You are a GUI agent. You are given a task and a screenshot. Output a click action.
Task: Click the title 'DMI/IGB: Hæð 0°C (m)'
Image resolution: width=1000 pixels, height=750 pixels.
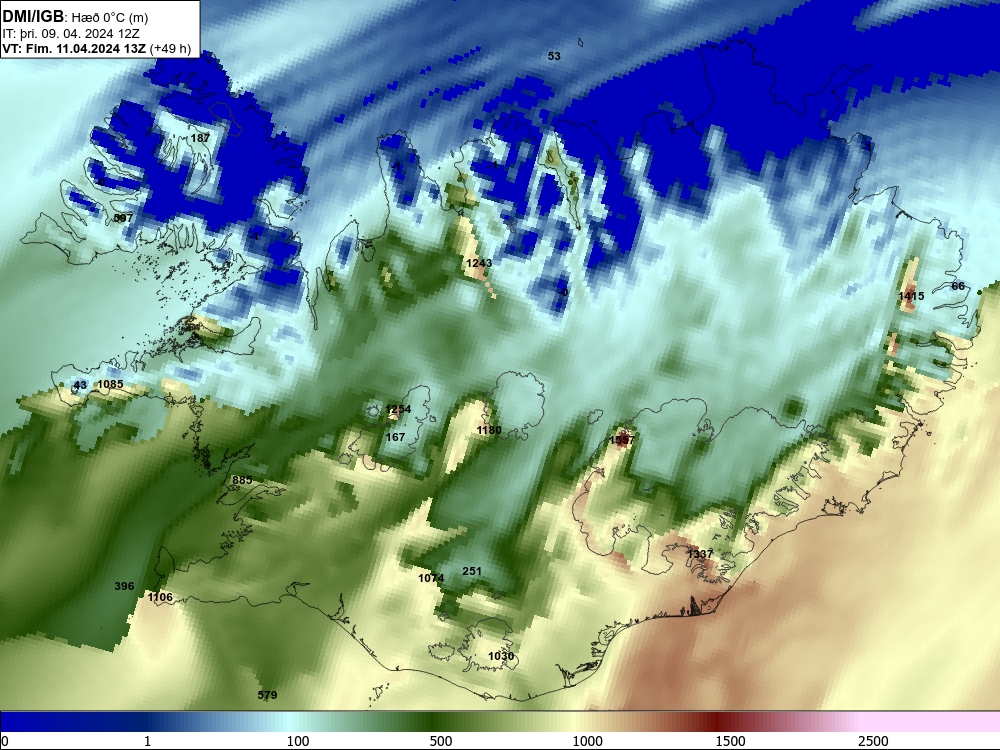[75, 16]
